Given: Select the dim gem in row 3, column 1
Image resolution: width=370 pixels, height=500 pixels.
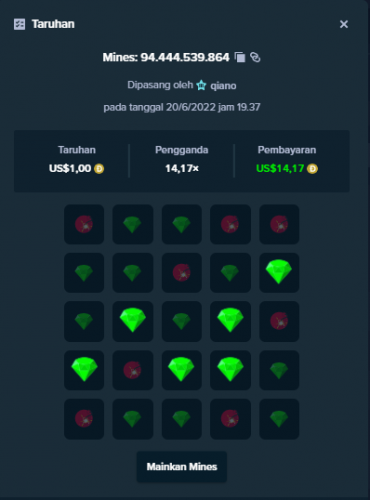Looking at the screenshot, I should click(84, 321).
